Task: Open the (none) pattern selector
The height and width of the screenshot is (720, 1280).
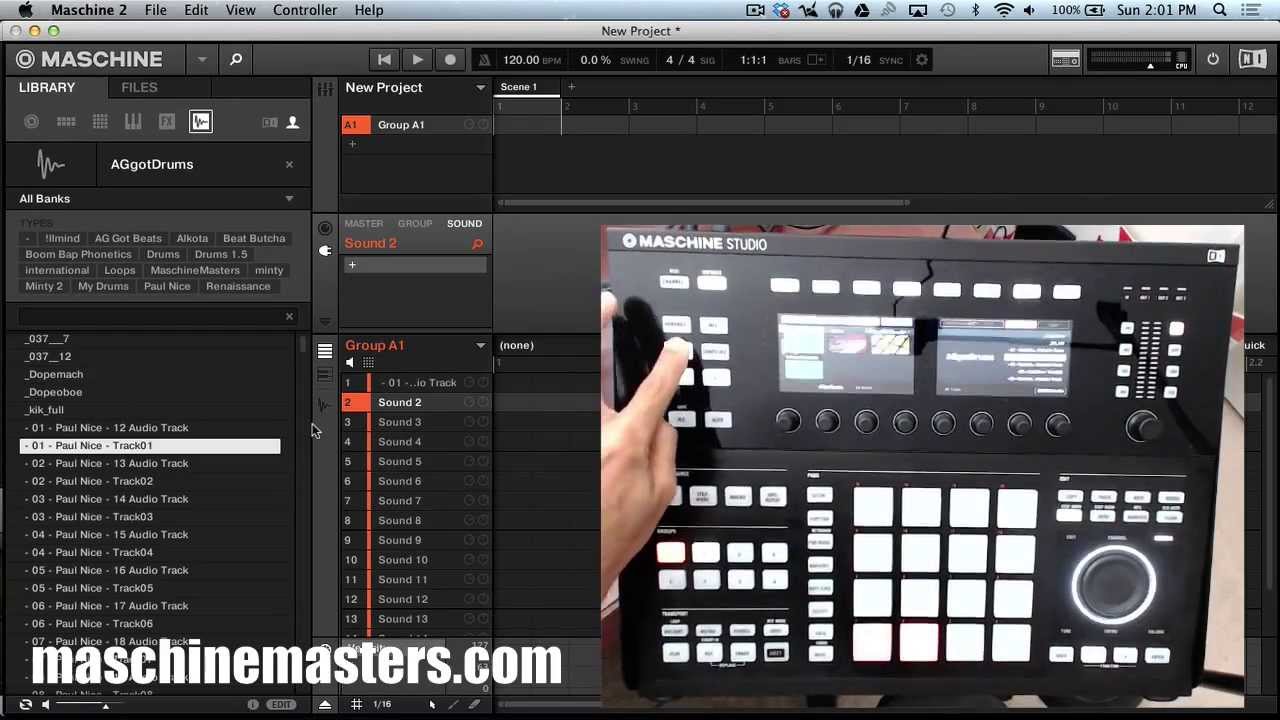Action: [x=517, y=345]
